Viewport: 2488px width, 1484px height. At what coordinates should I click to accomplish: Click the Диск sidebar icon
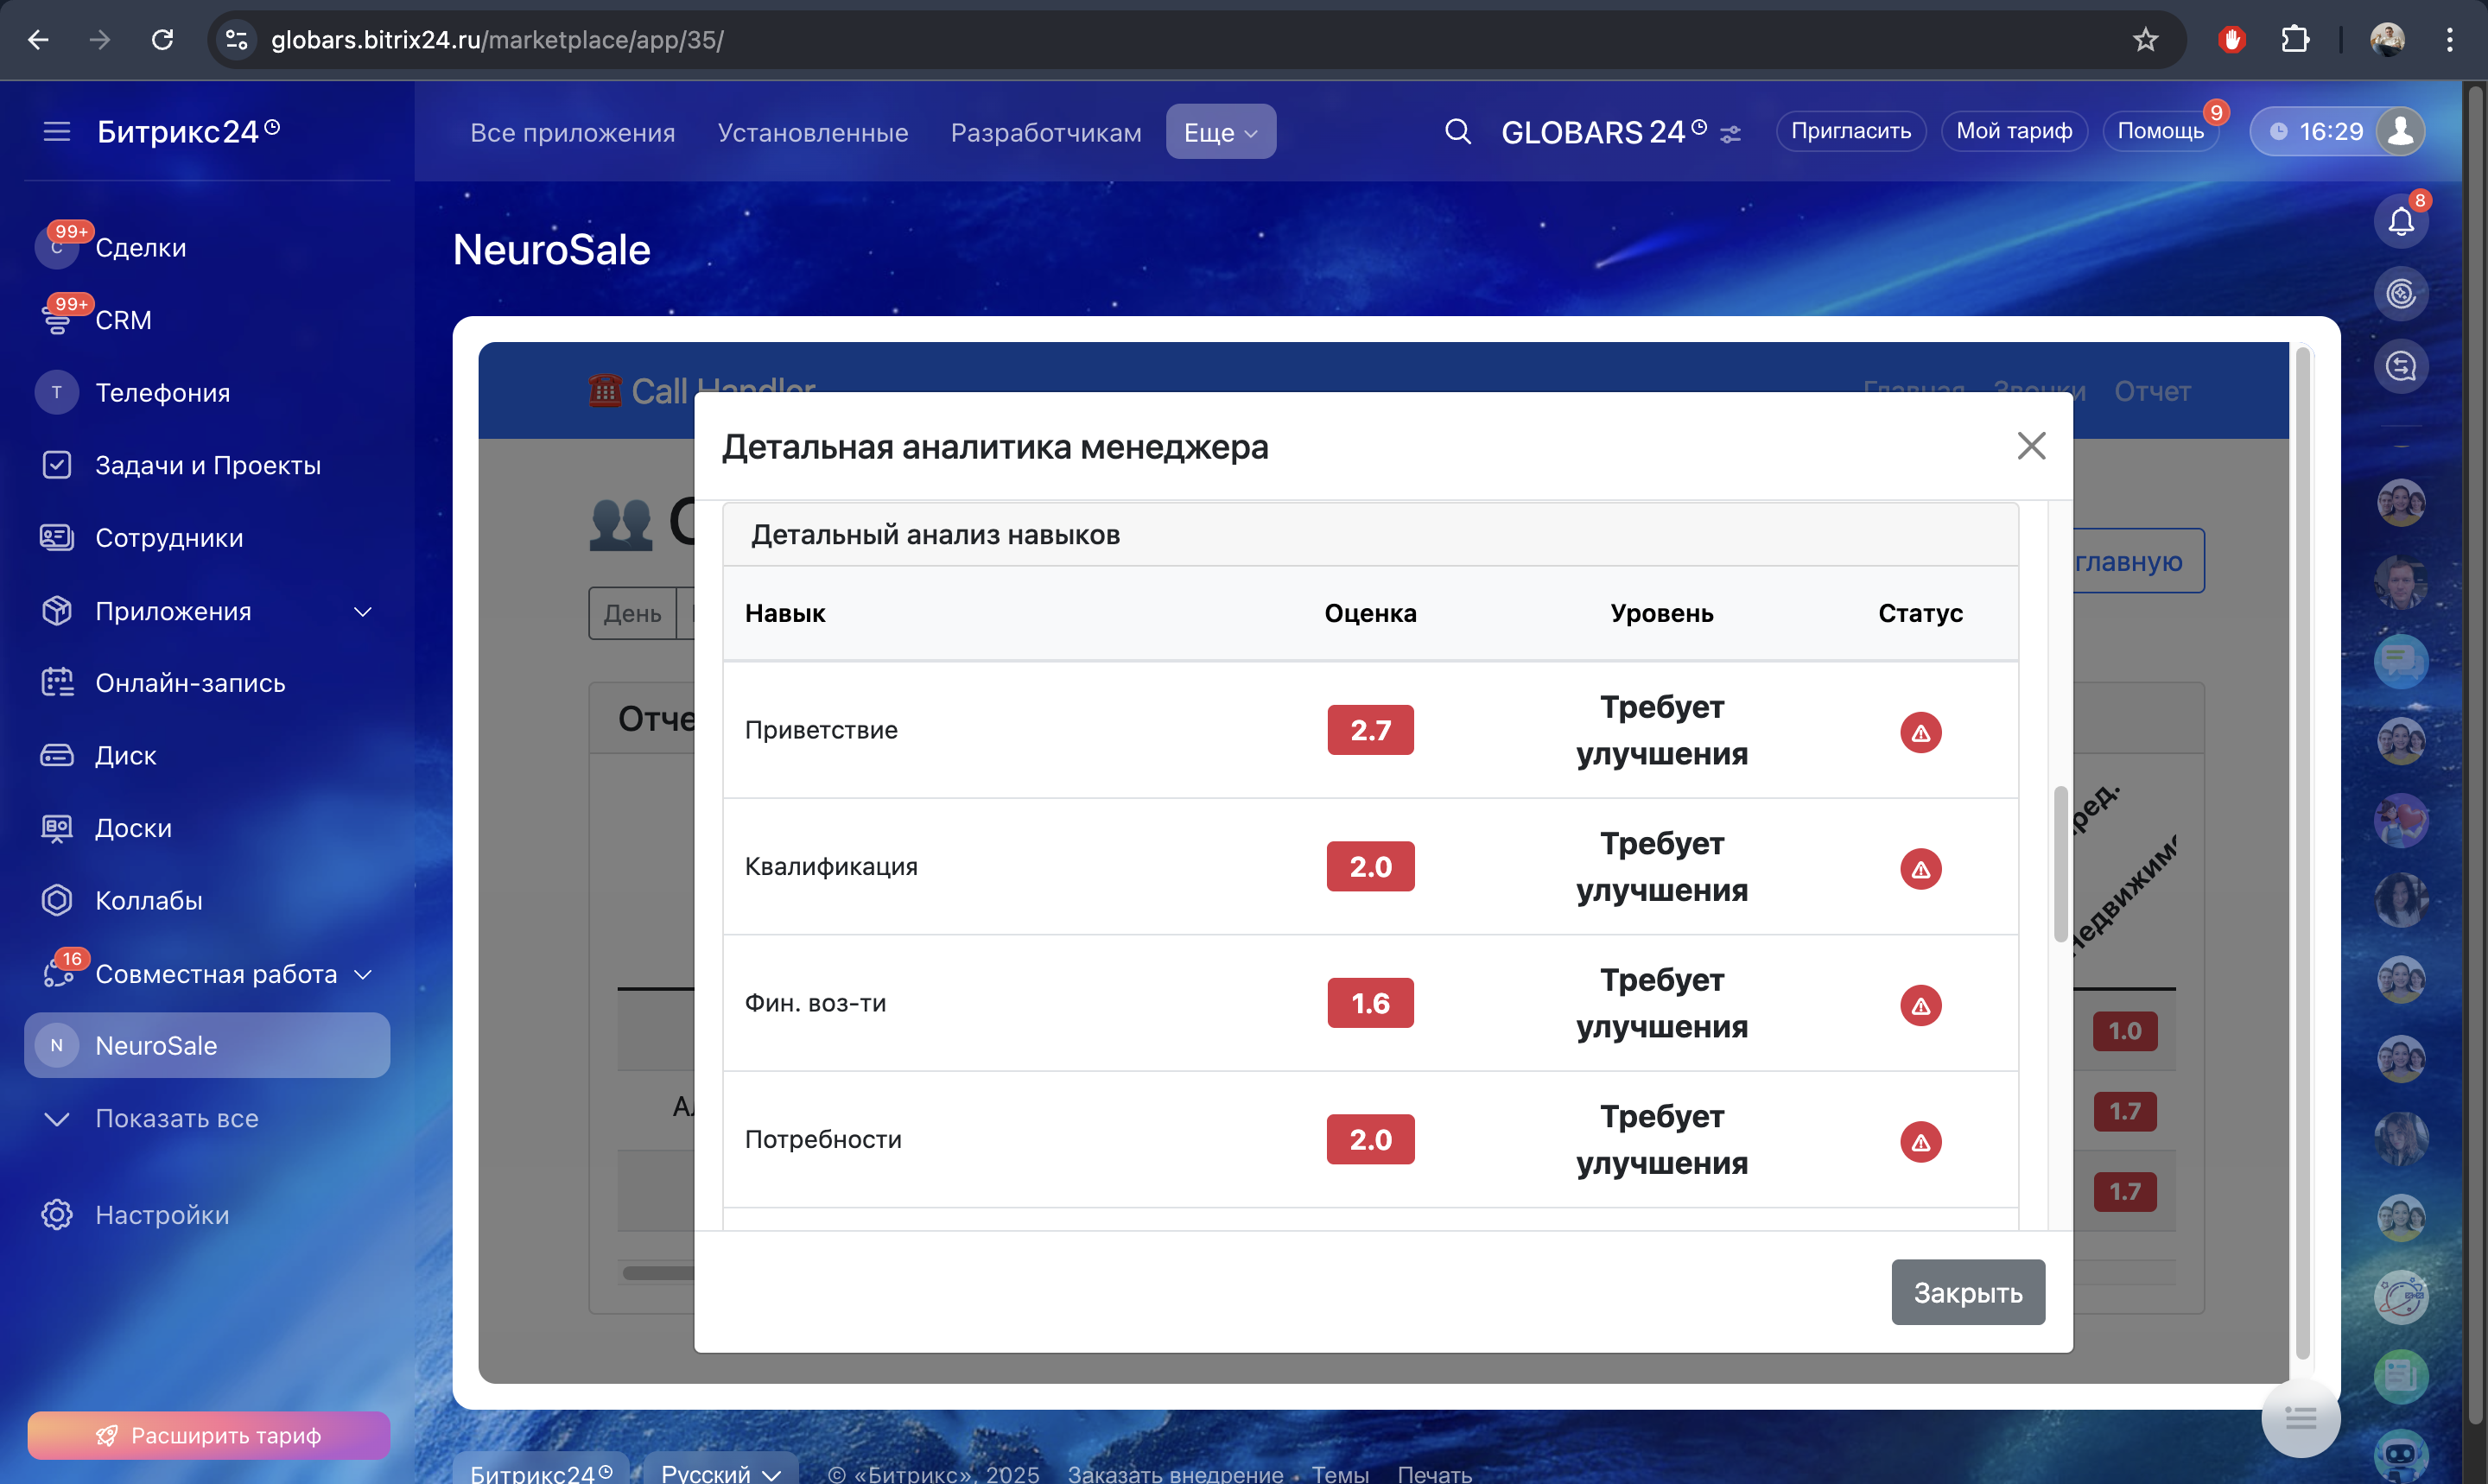click(57, 755)
